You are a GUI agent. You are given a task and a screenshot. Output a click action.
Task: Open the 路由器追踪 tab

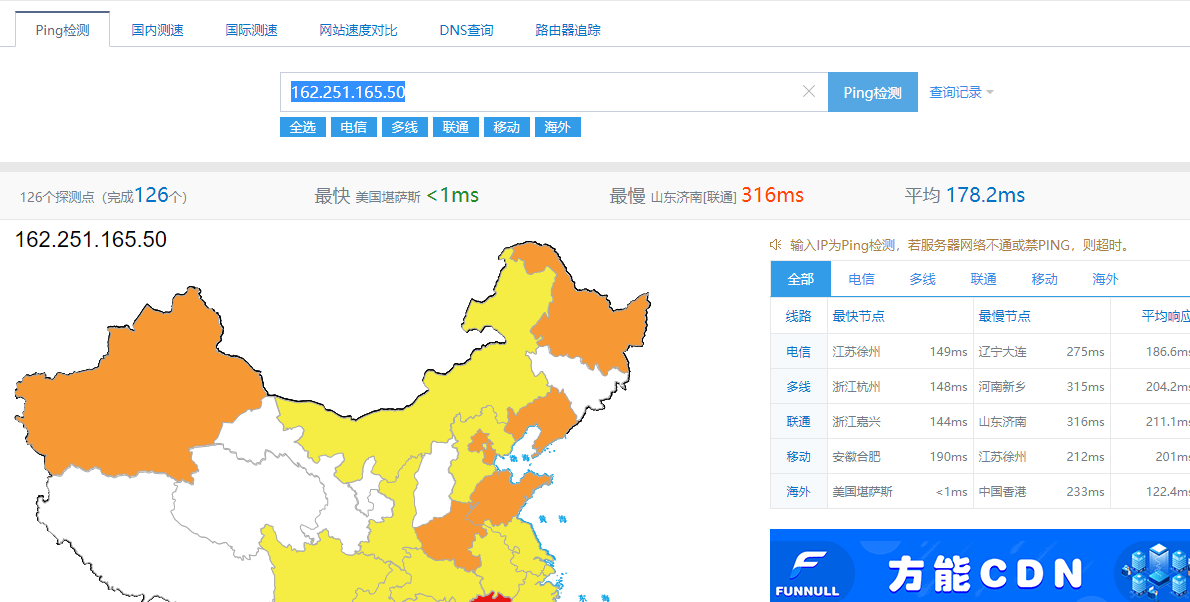568,30
